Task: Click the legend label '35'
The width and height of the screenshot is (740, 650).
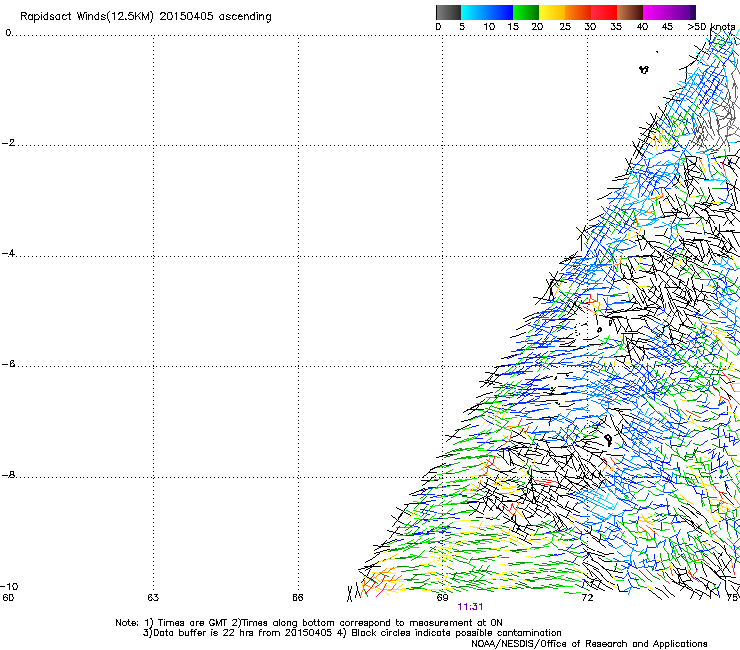Action: pyautogui.click(x=616, y=27)
